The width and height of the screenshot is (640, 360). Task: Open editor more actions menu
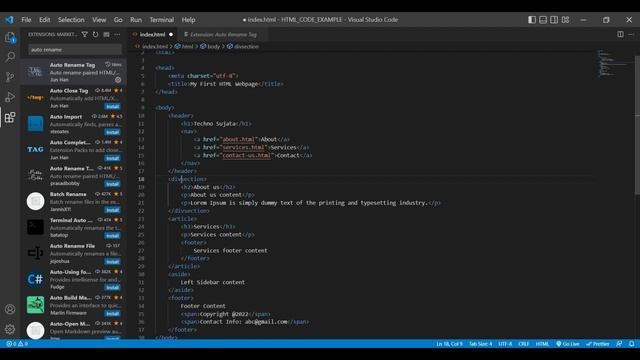(x=631, y=34)
